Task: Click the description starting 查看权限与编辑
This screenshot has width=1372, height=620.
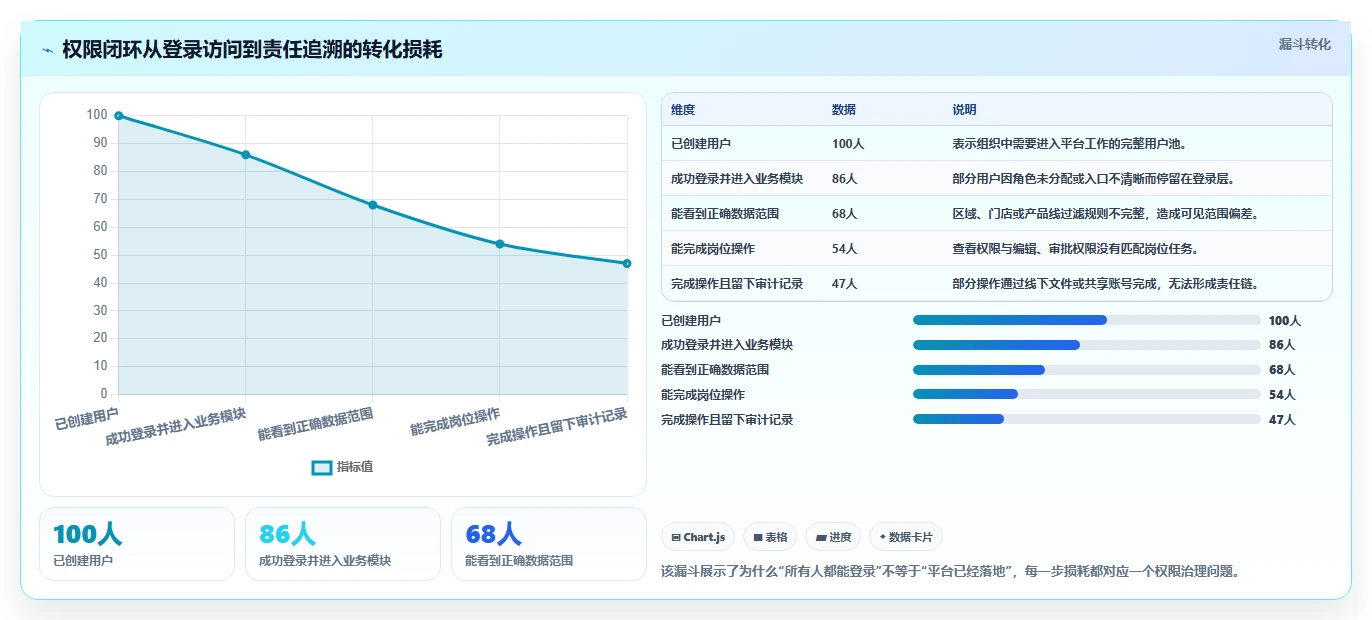Action: pos(1075,249)
